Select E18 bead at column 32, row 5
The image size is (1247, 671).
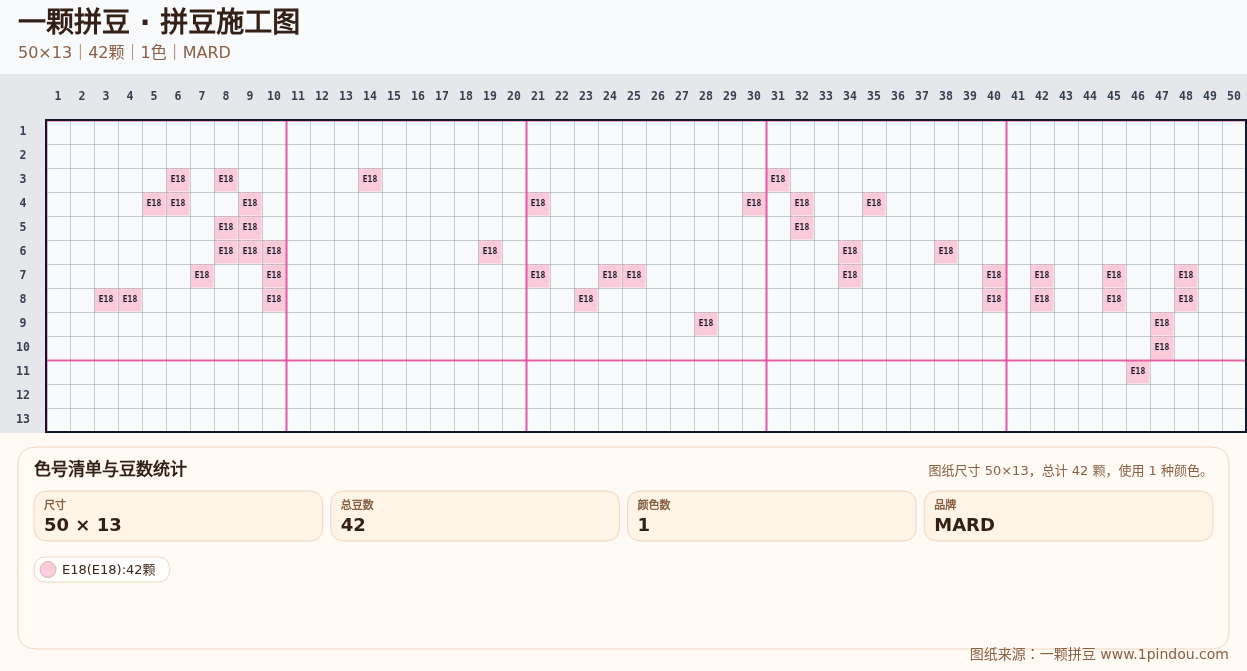click(x=802, y=228)
